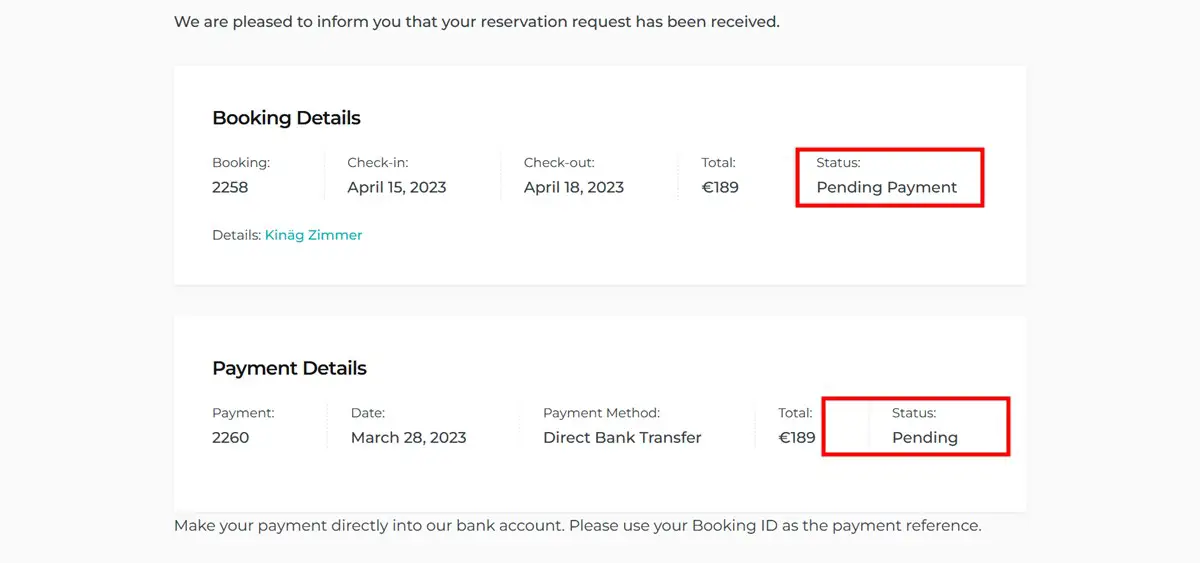The image size is (1200, 563).
Task: Click the Pending Payment booking status
Action: 886,187
